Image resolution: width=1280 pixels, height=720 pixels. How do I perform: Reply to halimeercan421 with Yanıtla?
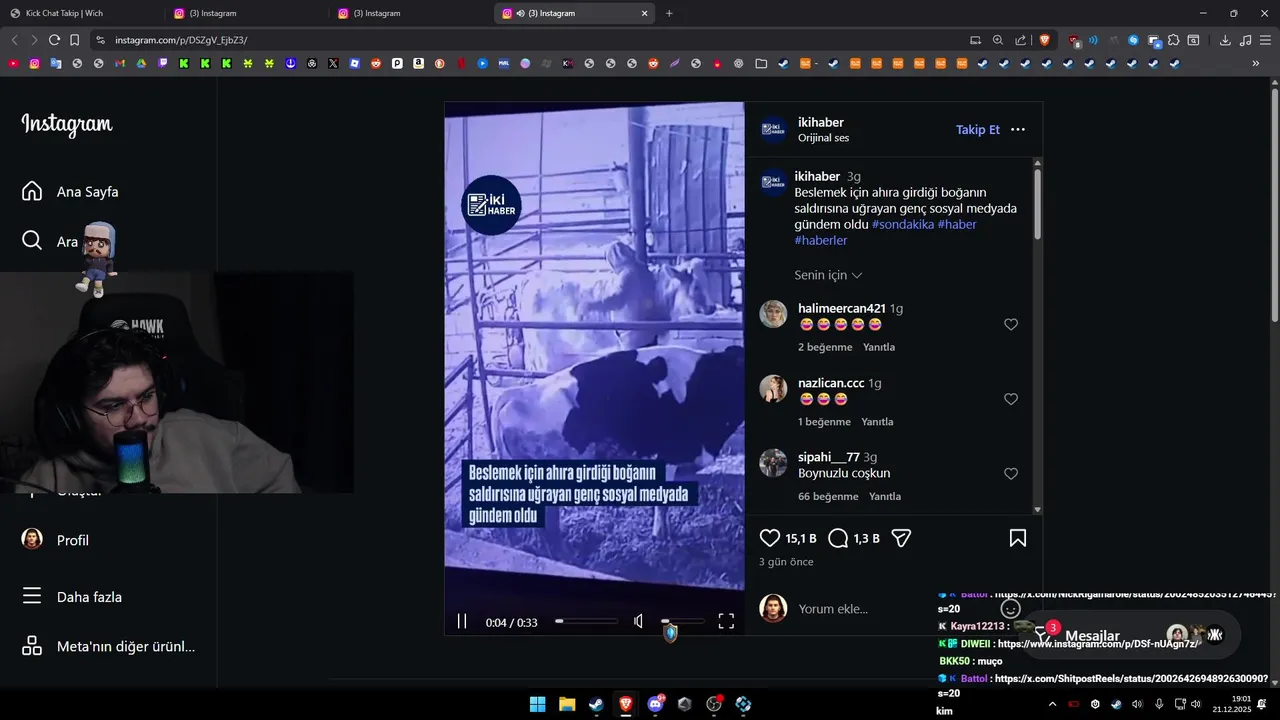[x=879, y=347]
